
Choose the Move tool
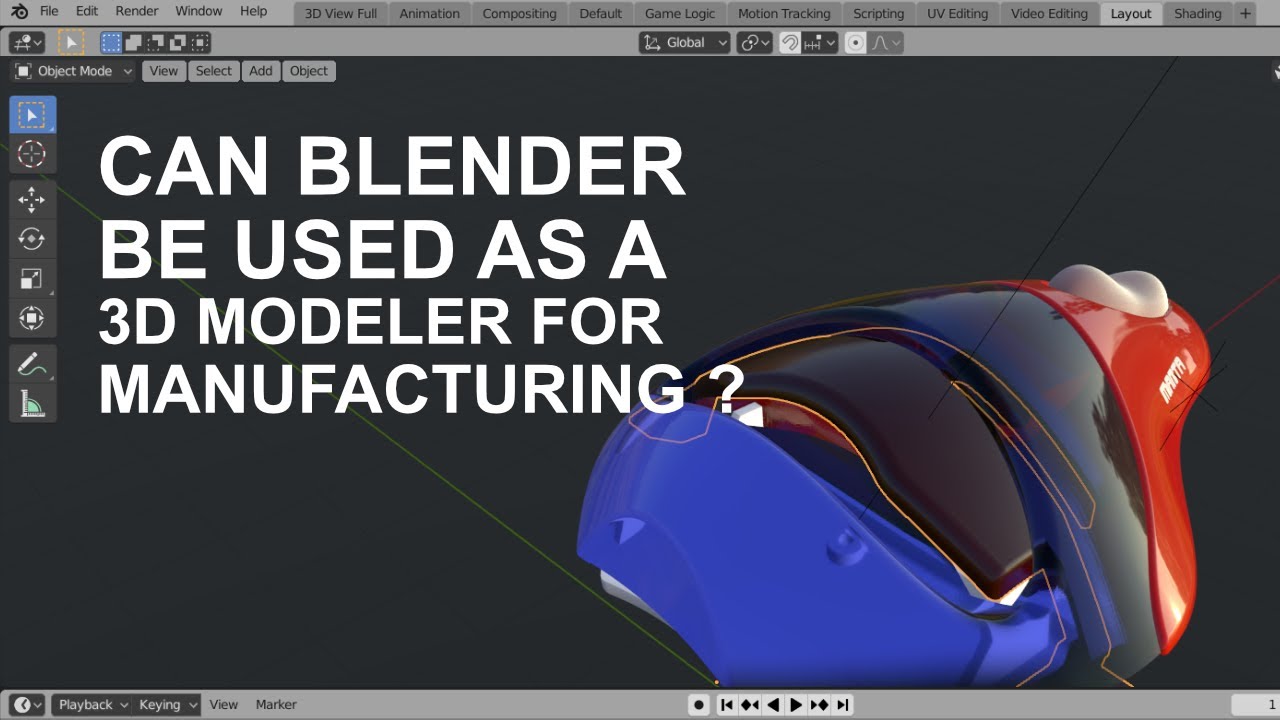coord(32,200)
